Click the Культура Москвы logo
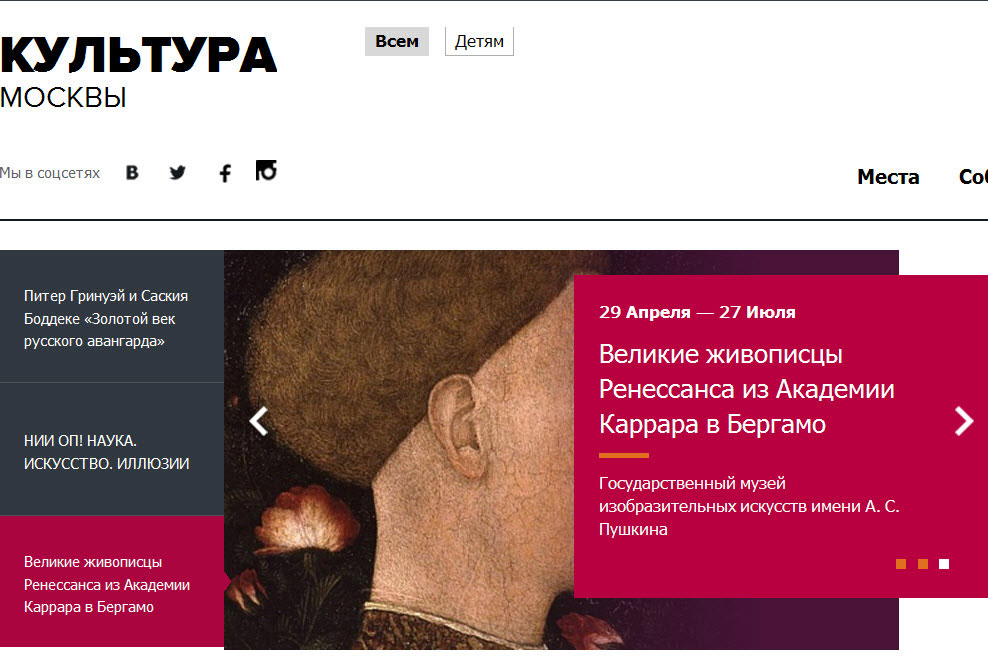This screenshot has width=988, height=658. point(139,72)
